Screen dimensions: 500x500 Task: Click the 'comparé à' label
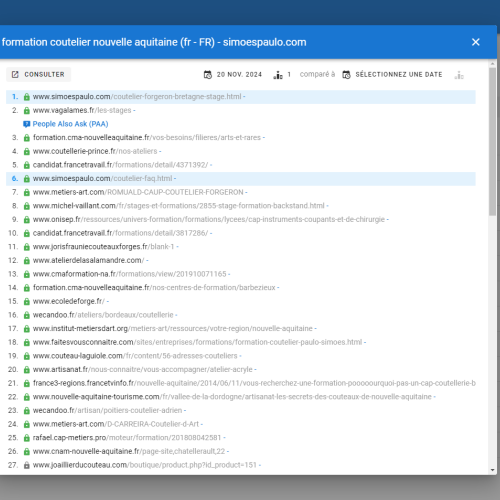pyautogui.click(x=317, y=74)
